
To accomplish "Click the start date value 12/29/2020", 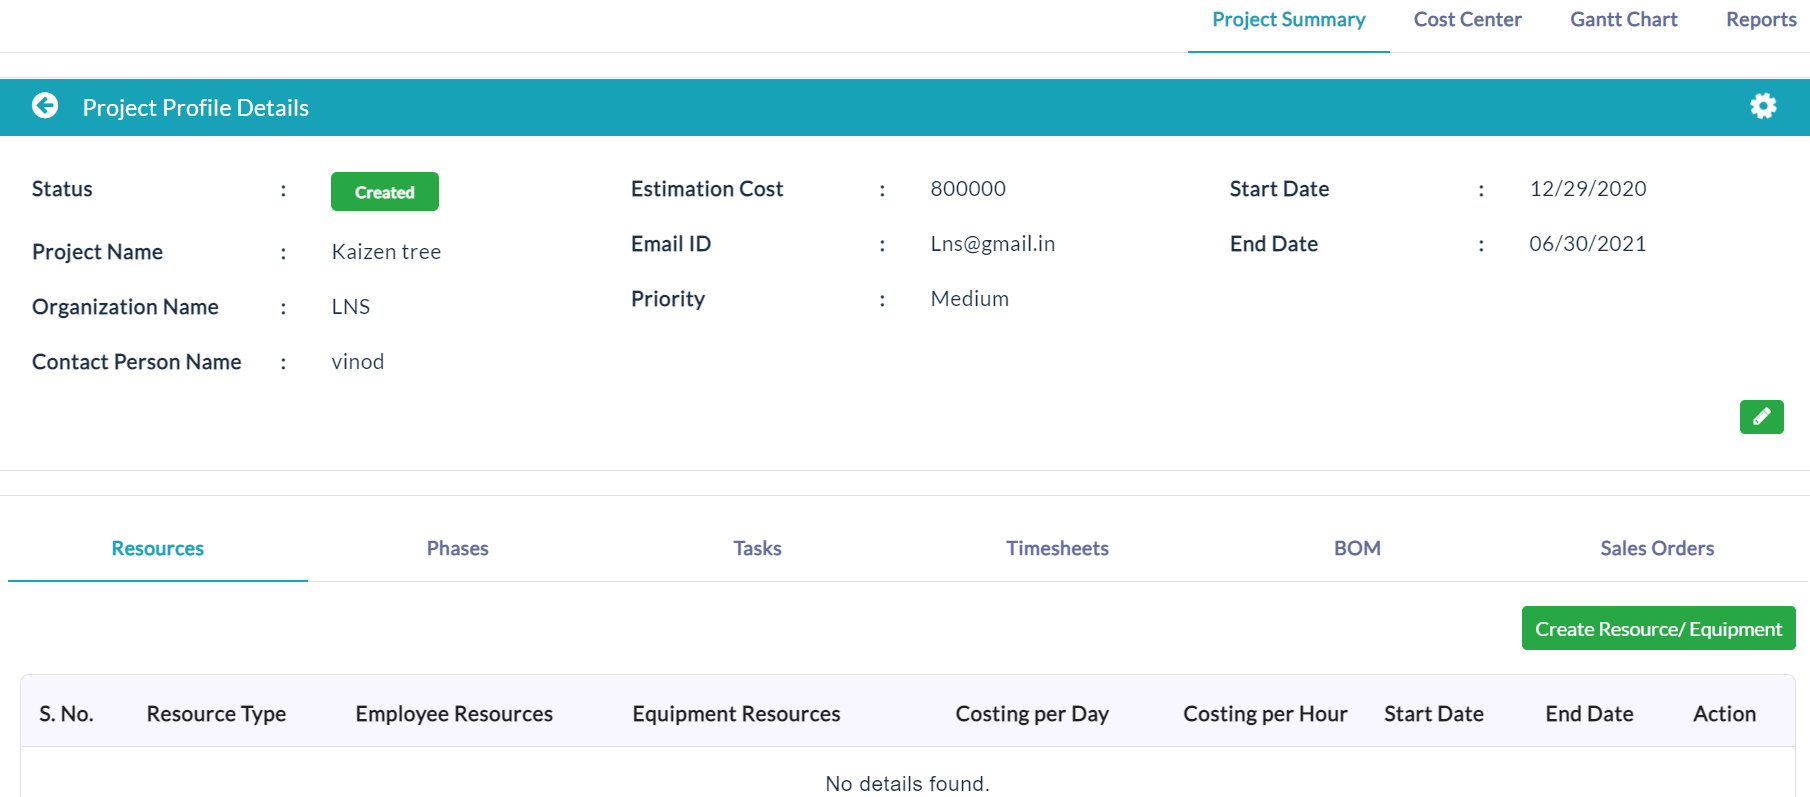I will point(1588,189).
